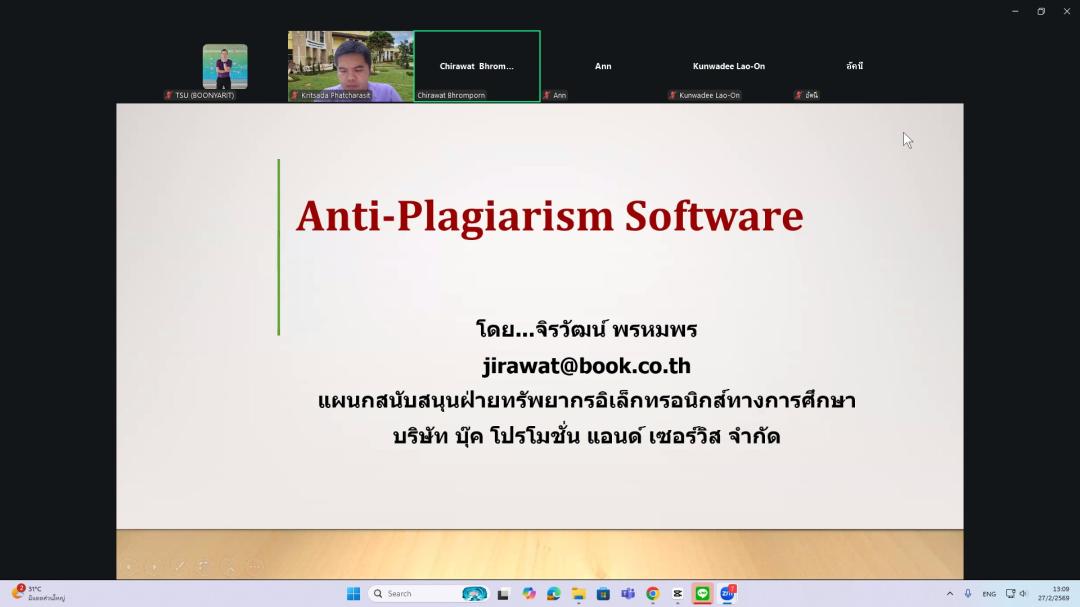Open the Zoom app in taskbar

click(x=727, y=593)
